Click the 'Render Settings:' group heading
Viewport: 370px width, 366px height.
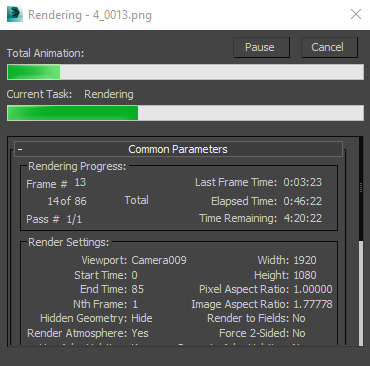[68, 242]
